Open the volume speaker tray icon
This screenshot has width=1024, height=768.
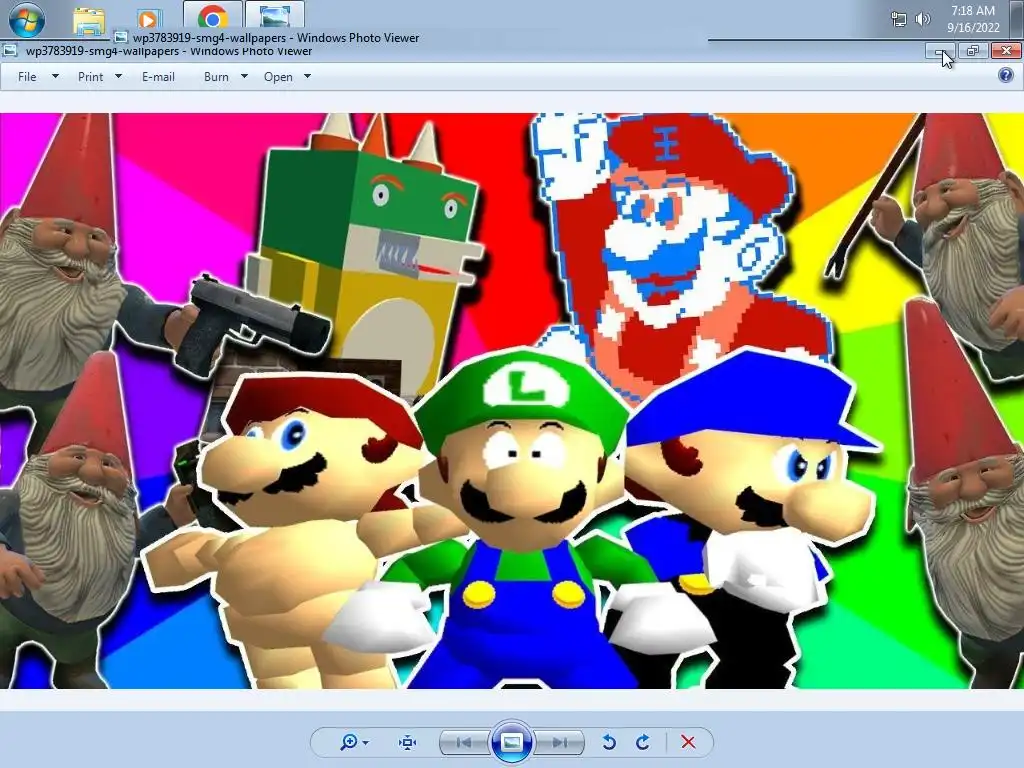point(923,19)
